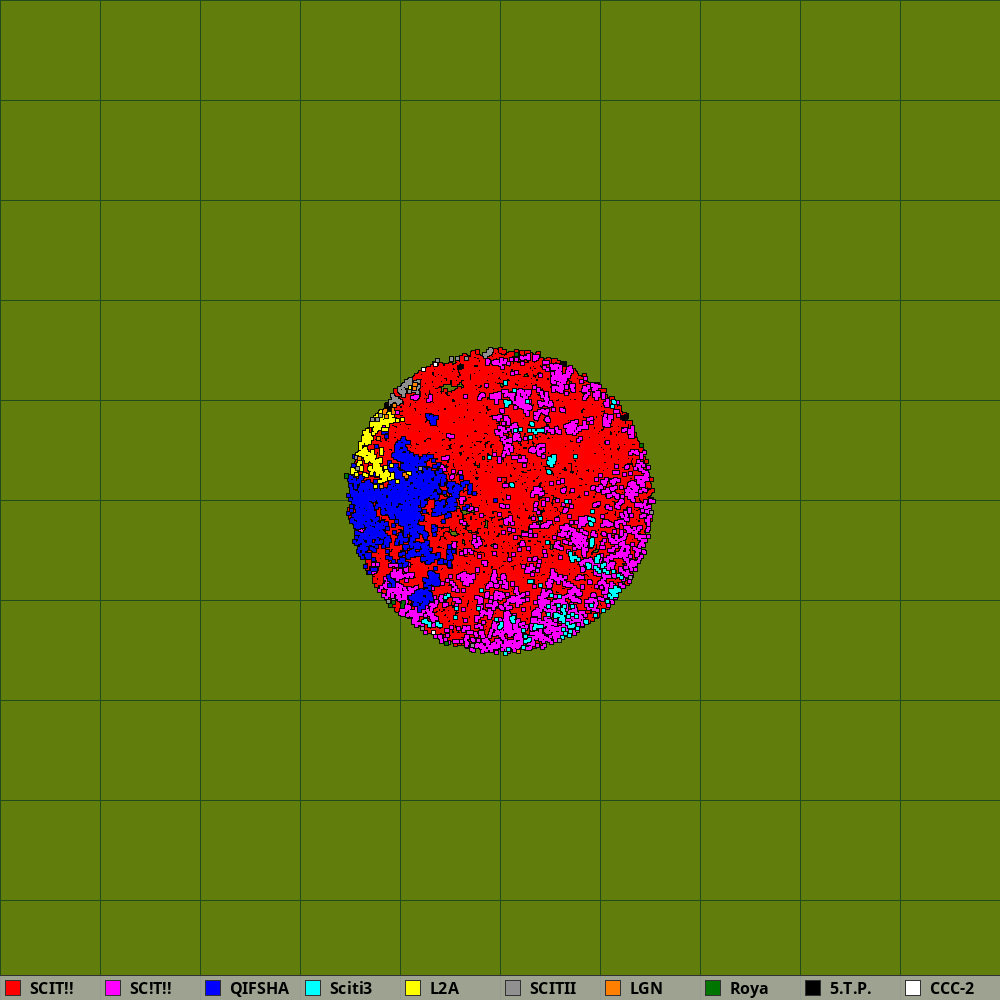Select the QIFSHA legend label

click(x=260, y=988)
